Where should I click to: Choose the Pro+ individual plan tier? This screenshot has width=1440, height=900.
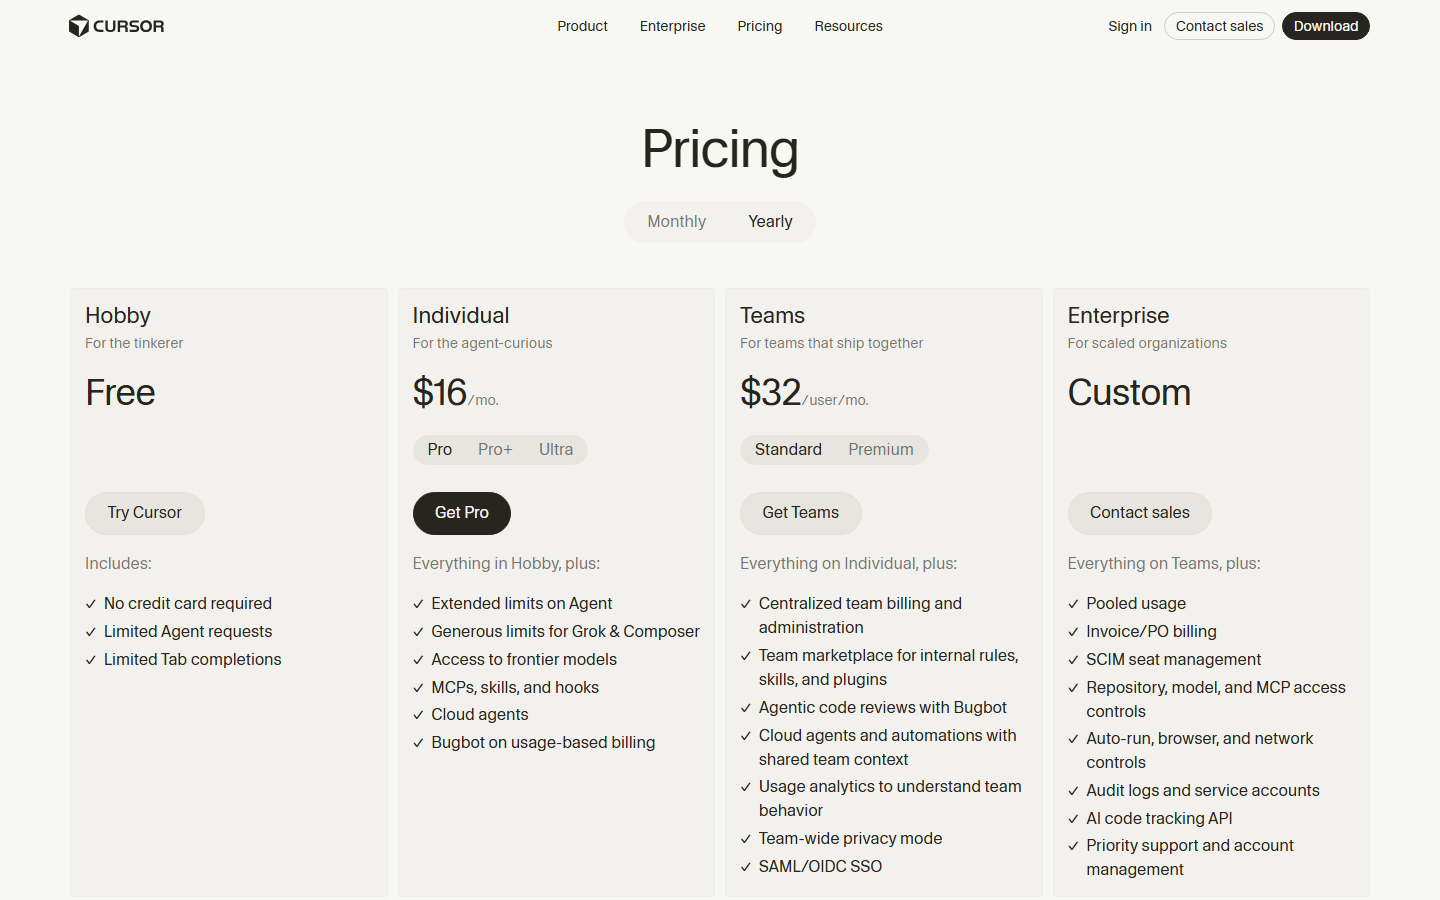pyautogui.click(x=495, y=450)
